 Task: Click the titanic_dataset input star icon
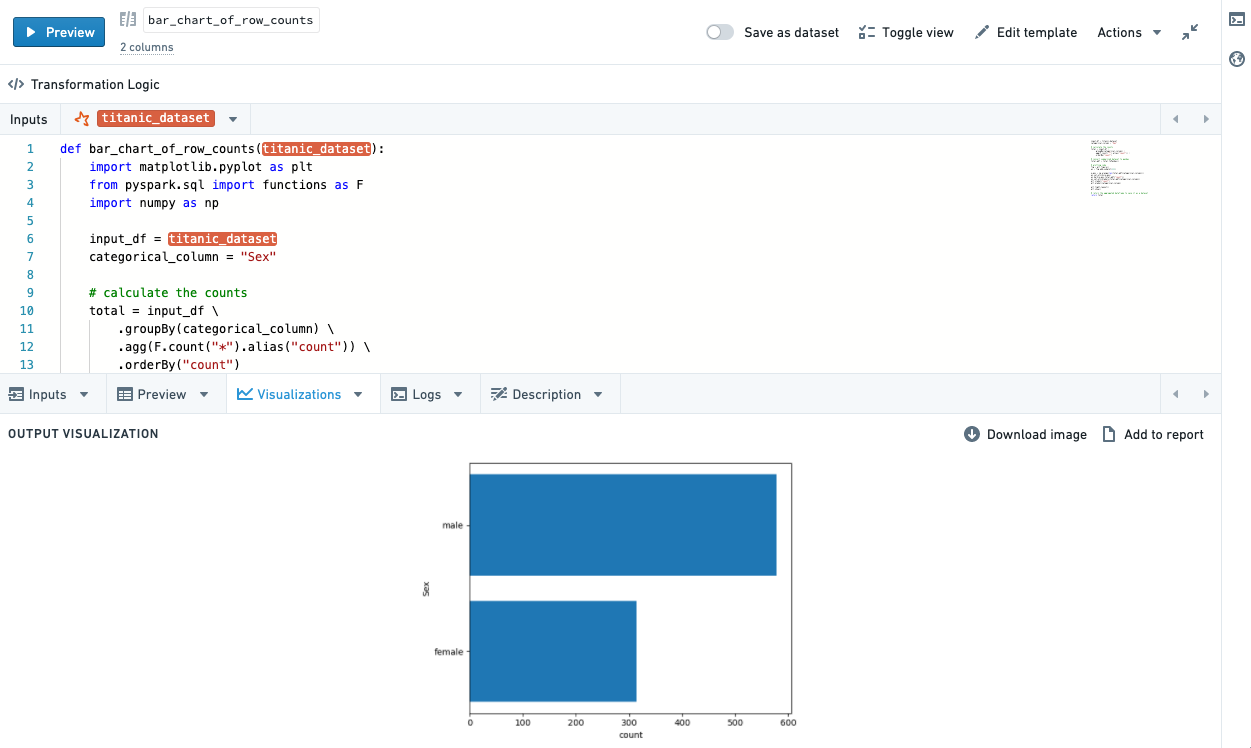[x=82, y=118]
